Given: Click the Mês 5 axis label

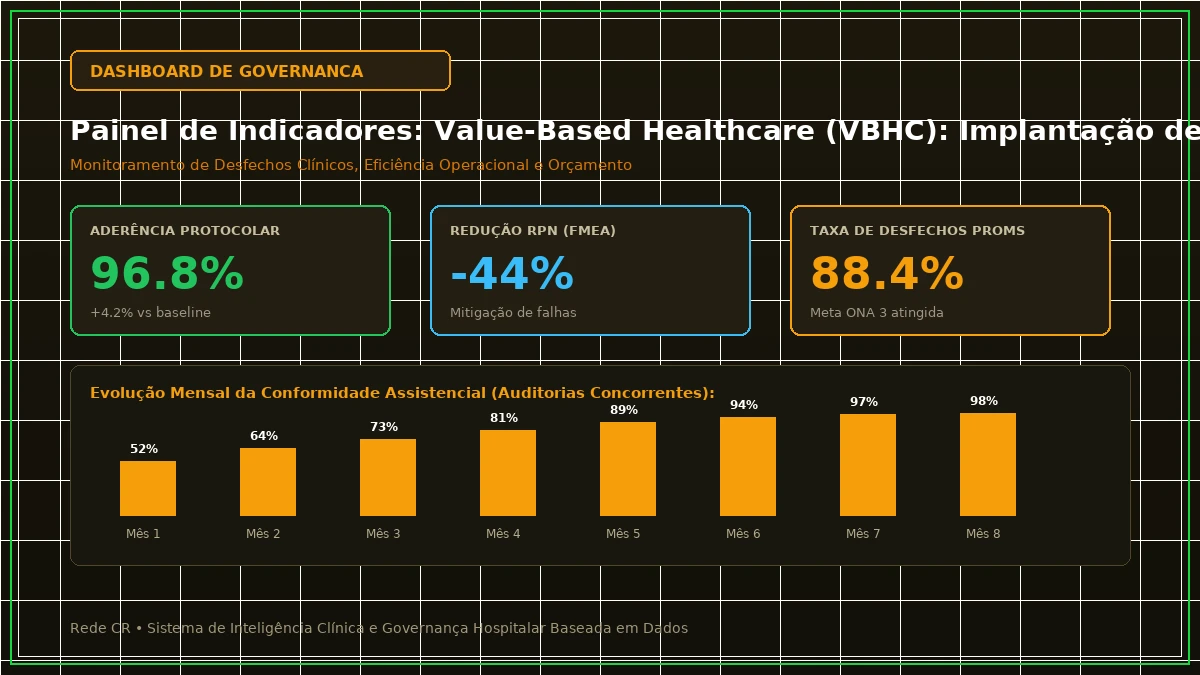Looking at the screenshot, I should (x=623, y=534).
